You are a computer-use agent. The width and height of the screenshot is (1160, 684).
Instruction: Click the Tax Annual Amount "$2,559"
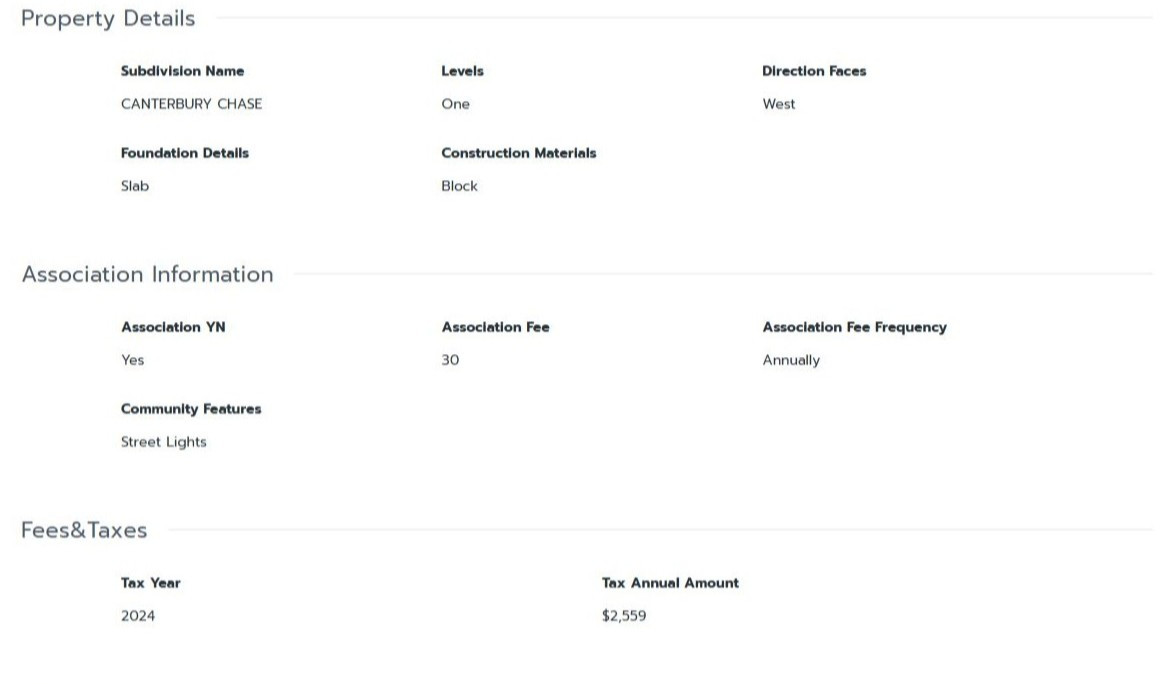[x=623, y=616]
